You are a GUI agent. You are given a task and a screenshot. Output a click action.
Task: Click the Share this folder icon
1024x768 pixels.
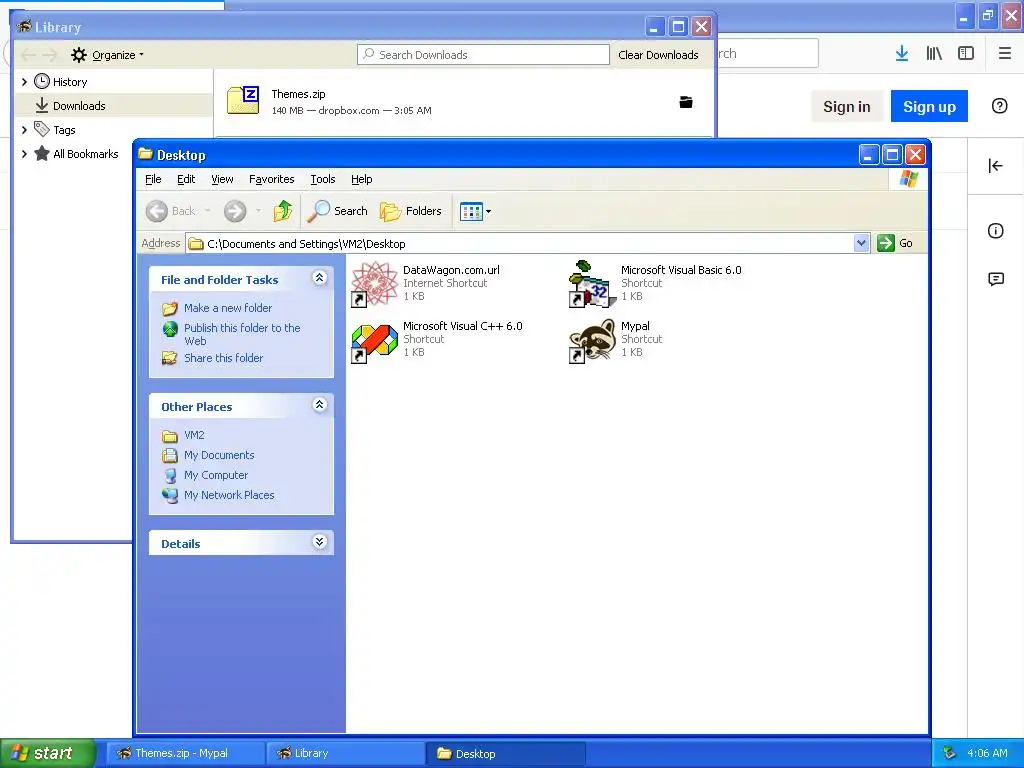(170, 358)
